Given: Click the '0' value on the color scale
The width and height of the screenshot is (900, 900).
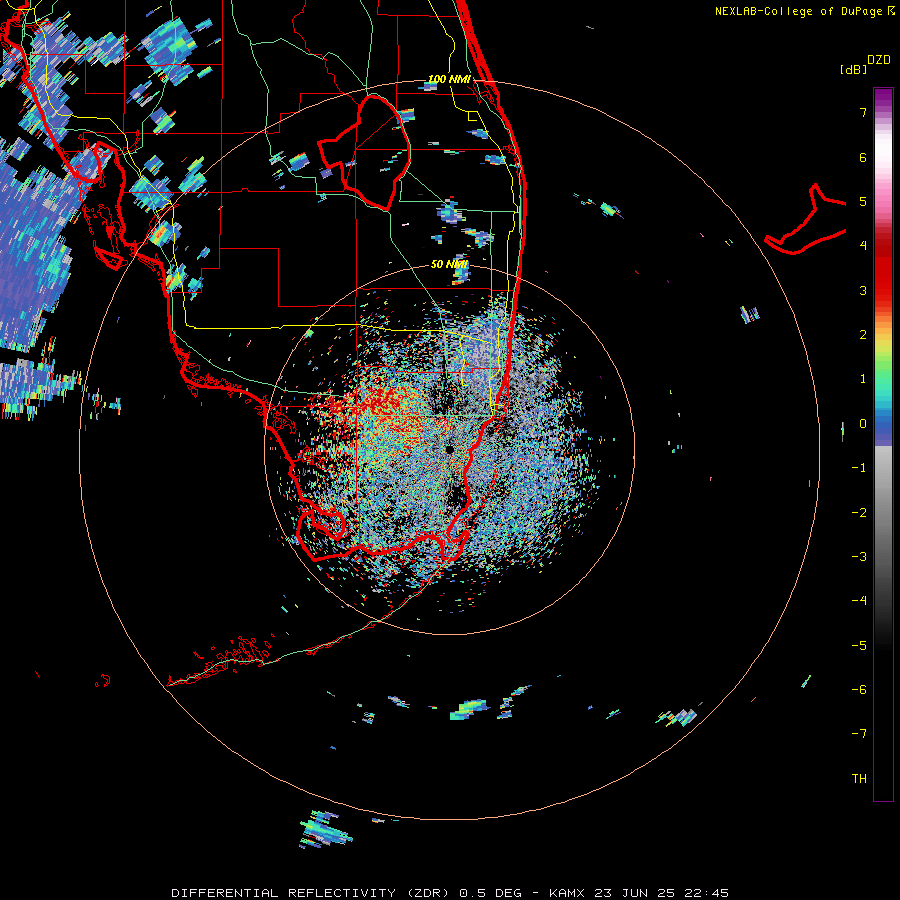Looking at the screenshot, I should [x=863, y=424].
